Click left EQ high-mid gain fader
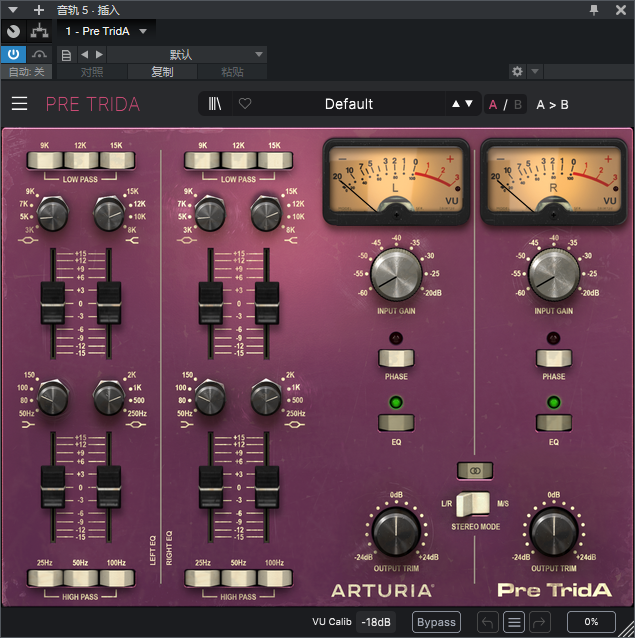Viewport: 635px width, 638px height. click(x=53, y=303)
